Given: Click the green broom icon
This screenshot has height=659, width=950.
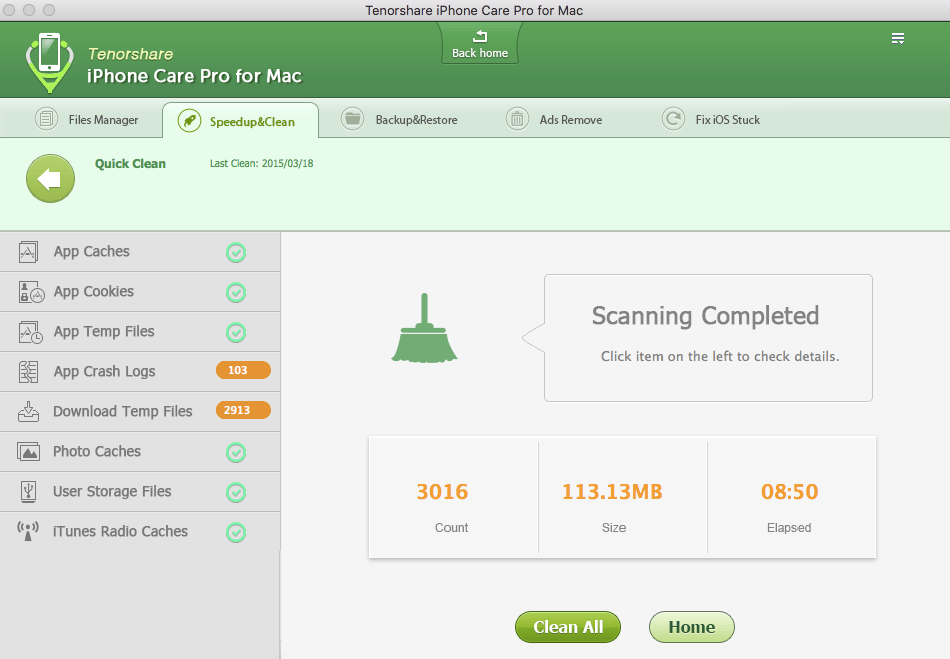Looking at the screenshot, I should (x=424, y=328).
